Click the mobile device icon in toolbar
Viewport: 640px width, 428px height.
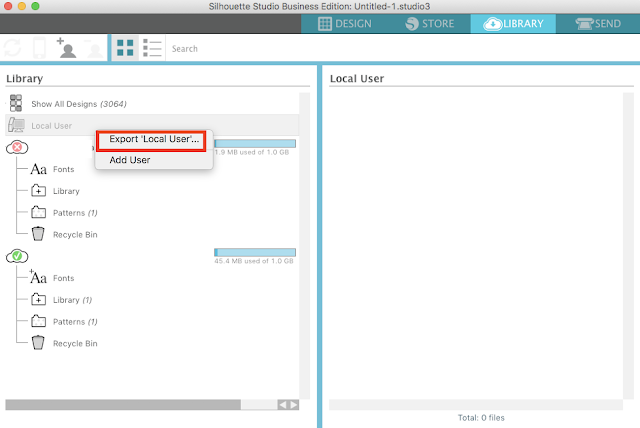40,48
